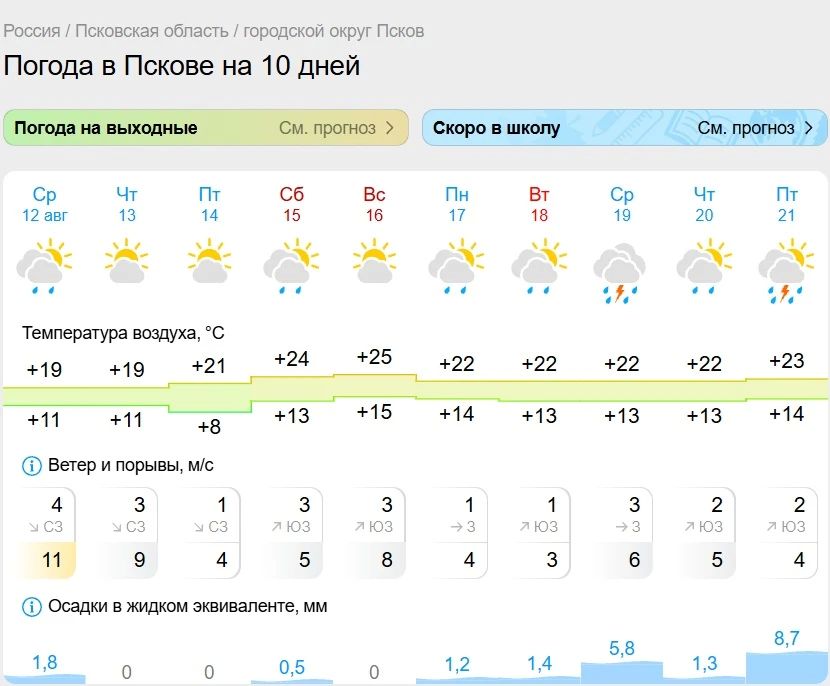The image size is (830, 686).
Task: Switch to the Вт 18 day column
Action: [539, 204]
